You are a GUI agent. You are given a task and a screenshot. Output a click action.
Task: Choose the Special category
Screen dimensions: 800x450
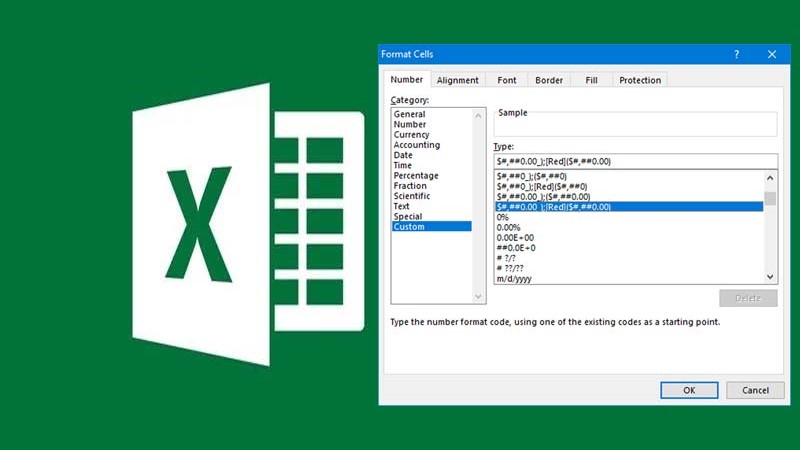click(432, 216)
